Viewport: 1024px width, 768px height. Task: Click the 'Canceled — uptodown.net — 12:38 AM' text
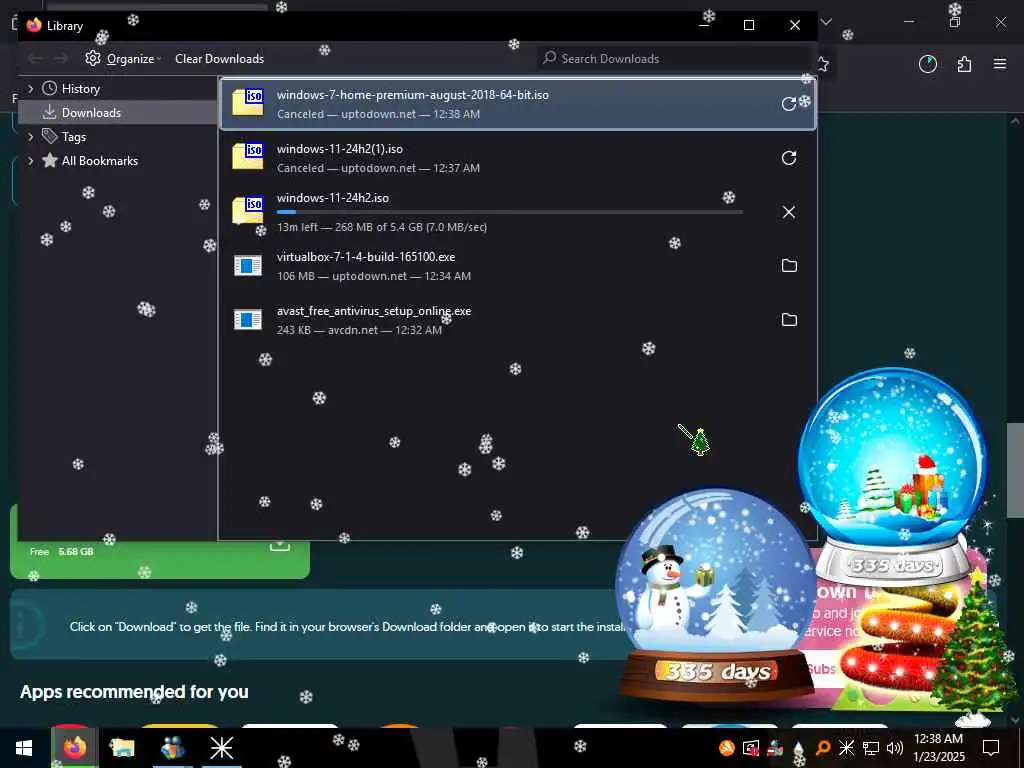(378, 114)
